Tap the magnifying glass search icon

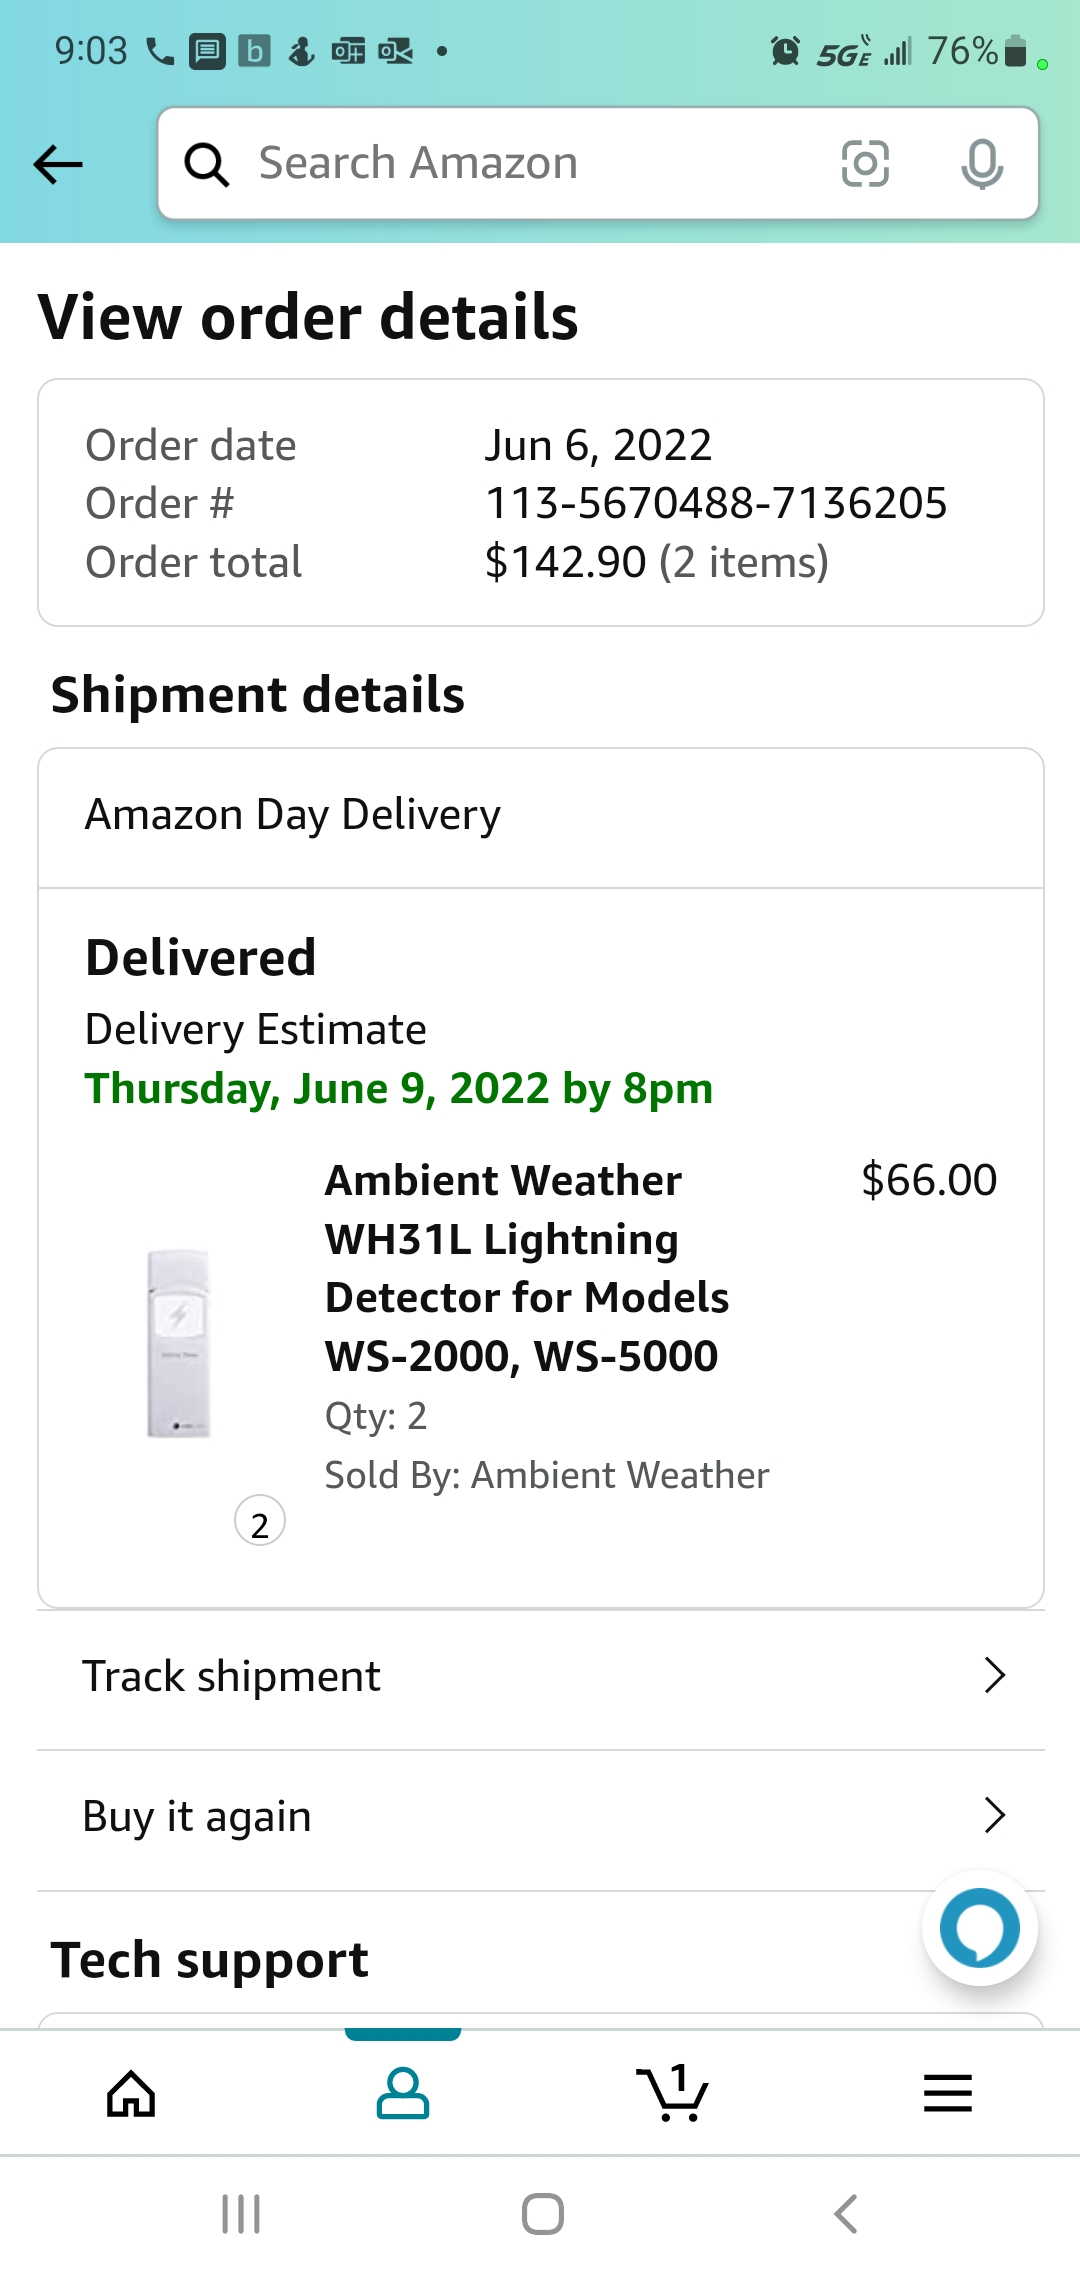(207, 164)
